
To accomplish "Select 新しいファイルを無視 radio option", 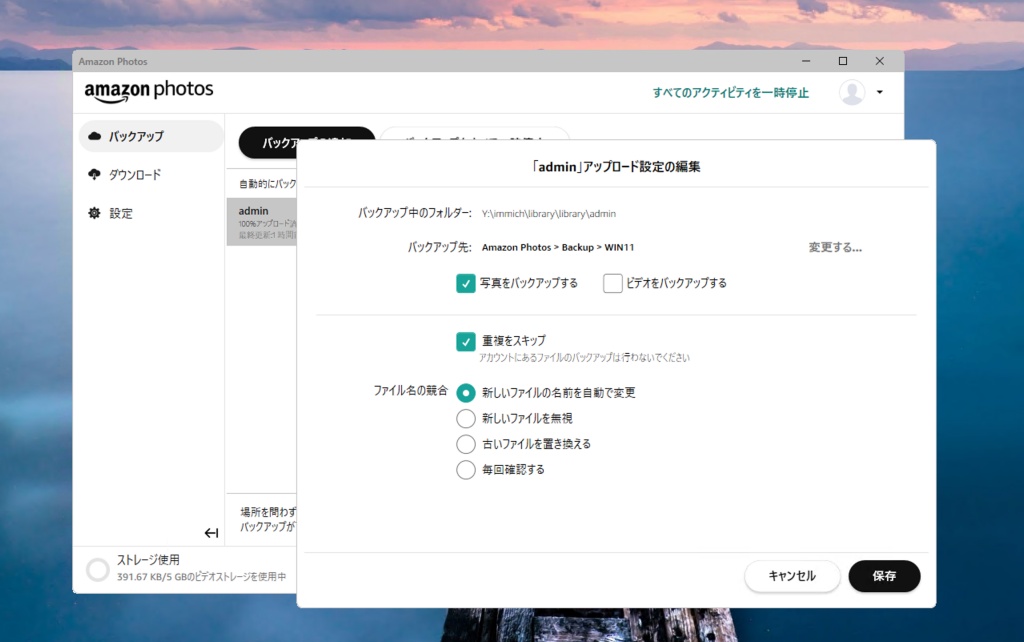I will (x=466, y=418).
